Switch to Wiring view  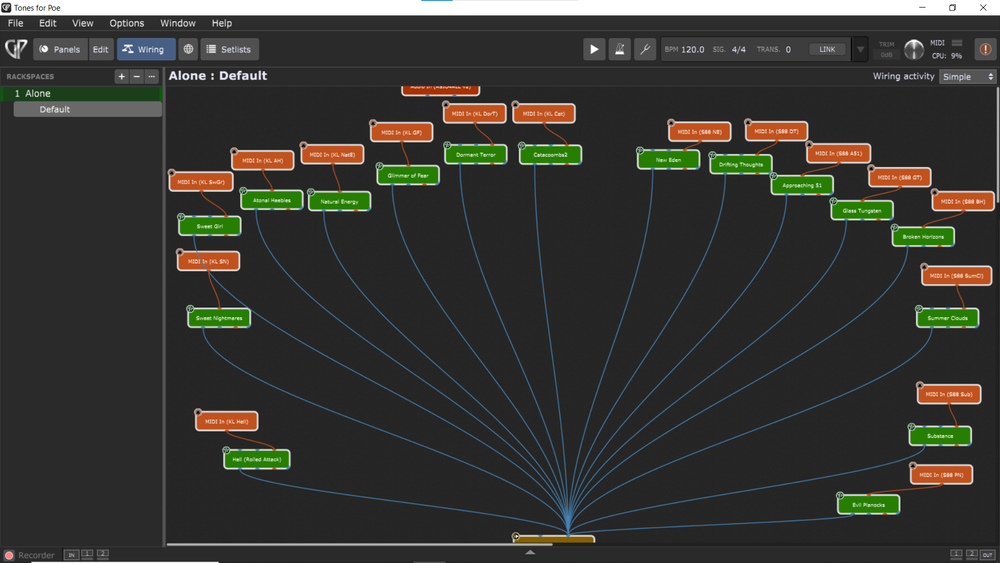coord(145,49)
